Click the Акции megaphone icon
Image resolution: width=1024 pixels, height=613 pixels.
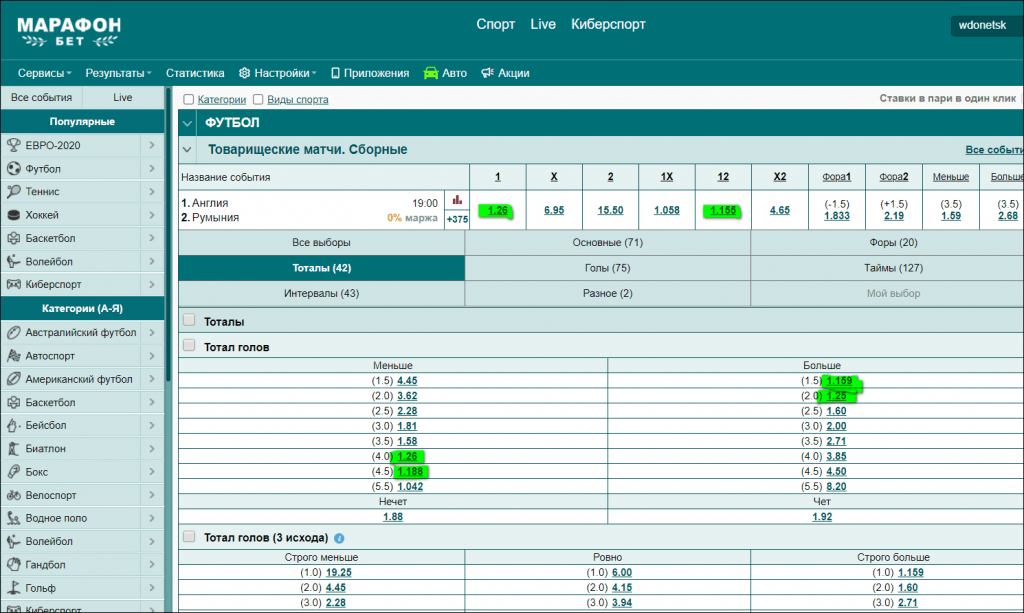point(488,73)
